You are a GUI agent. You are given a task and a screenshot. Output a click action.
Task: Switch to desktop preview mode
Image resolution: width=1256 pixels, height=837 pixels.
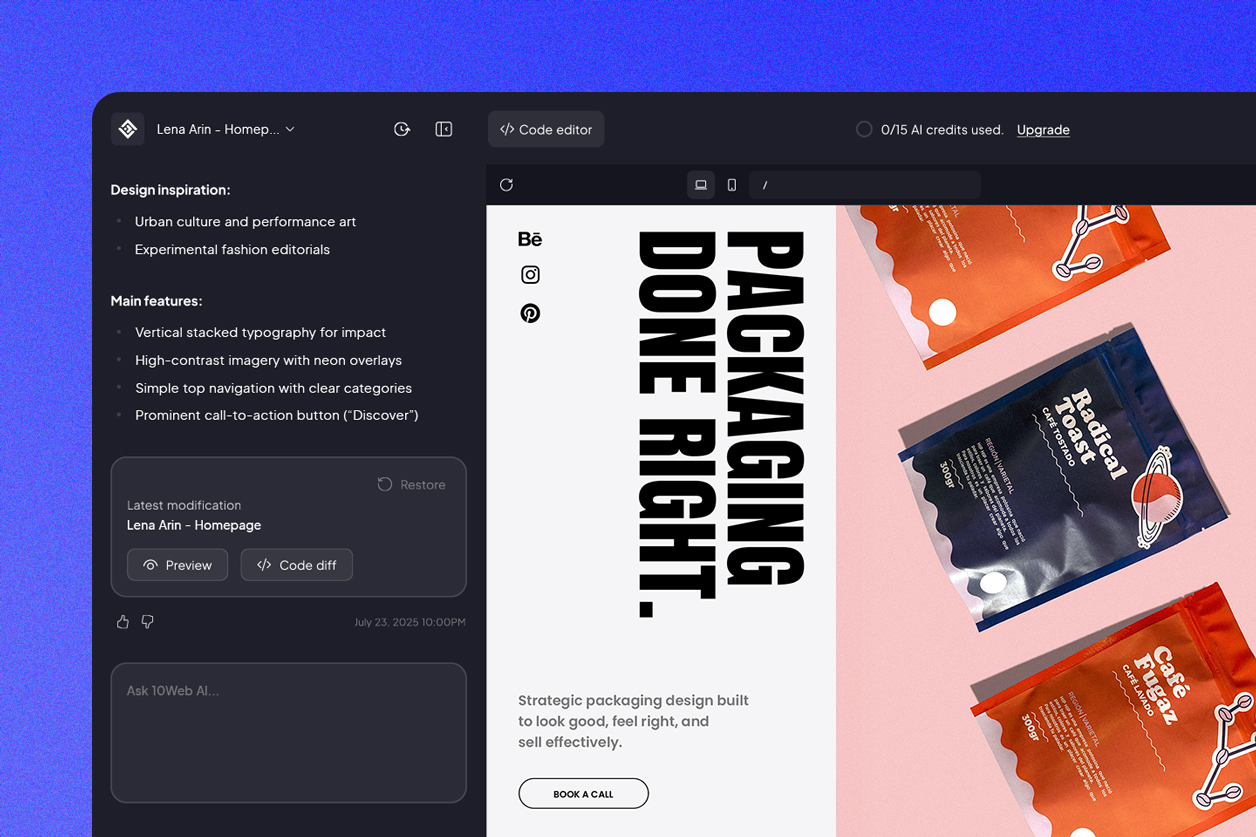pos(701,185)
